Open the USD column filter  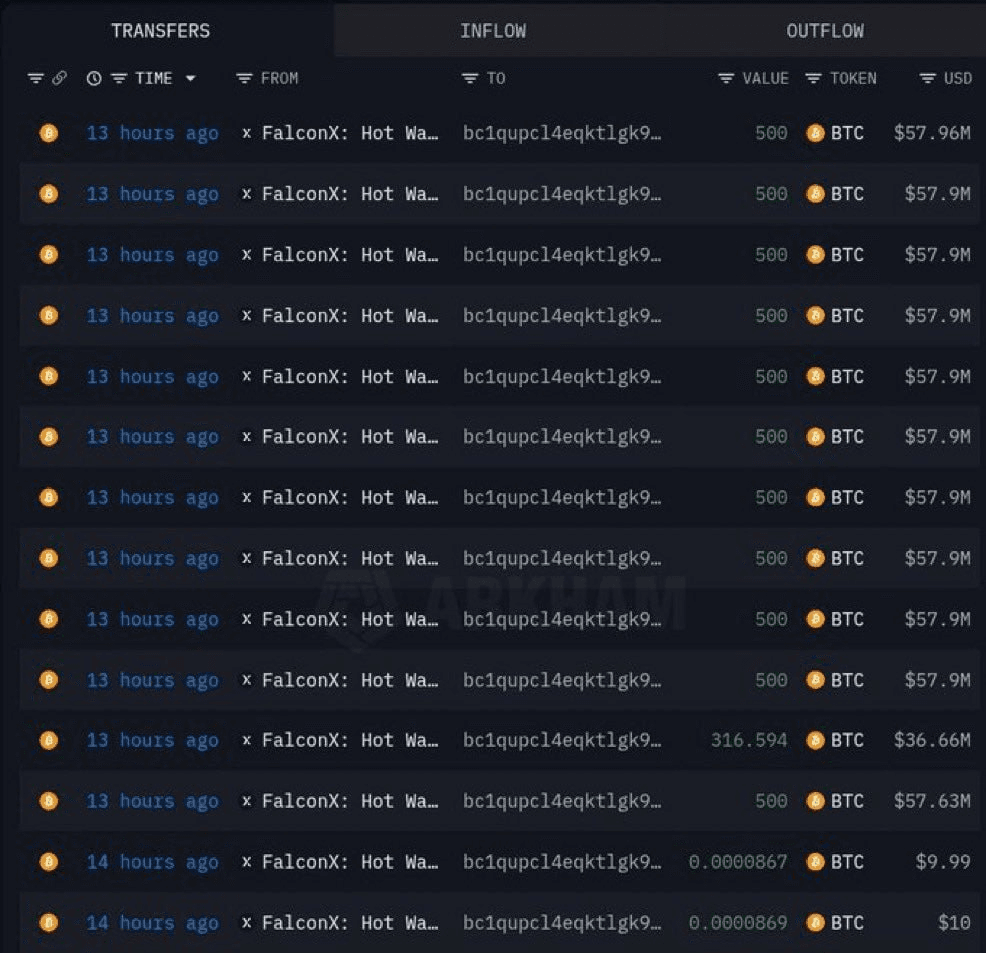coord(928,79)
